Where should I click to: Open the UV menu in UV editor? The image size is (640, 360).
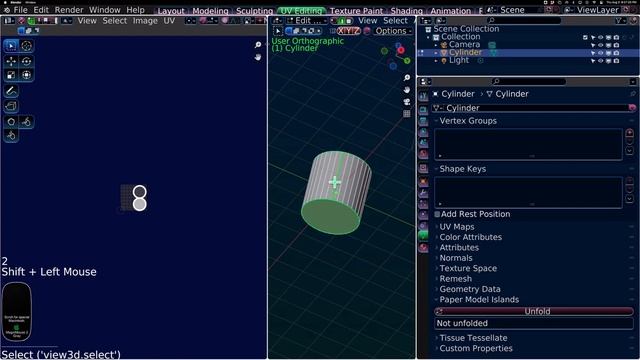(x=169, y=20)
